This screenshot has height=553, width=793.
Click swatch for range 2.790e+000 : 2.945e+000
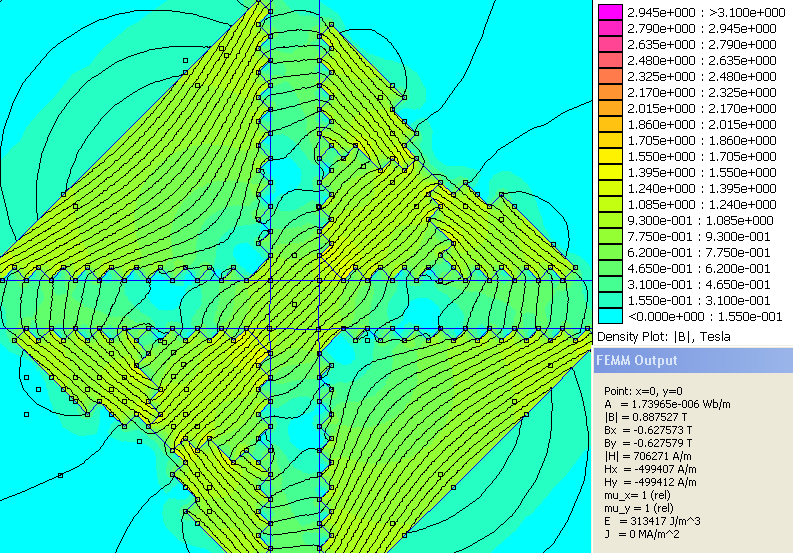[610, 28]
